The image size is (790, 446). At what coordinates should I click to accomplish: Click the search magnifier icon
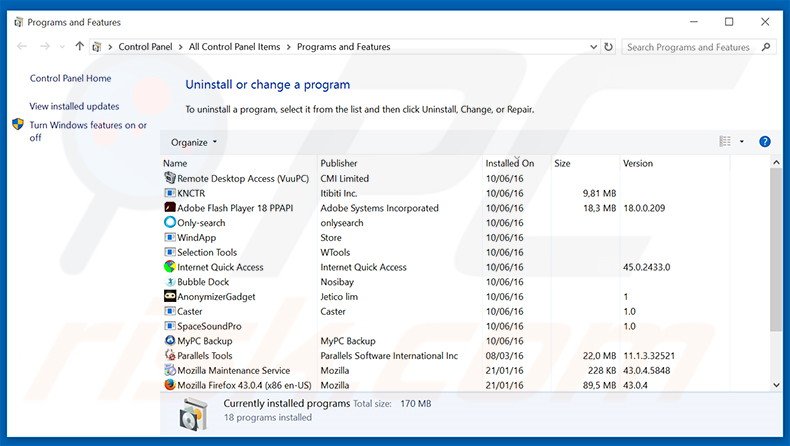click(x=766, y=47)
